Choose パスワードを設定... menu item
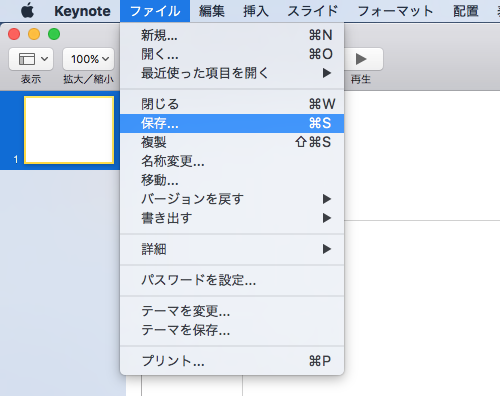Image resolution: width=500 pixels, height=396 pixels. click(x=232, y=280)
